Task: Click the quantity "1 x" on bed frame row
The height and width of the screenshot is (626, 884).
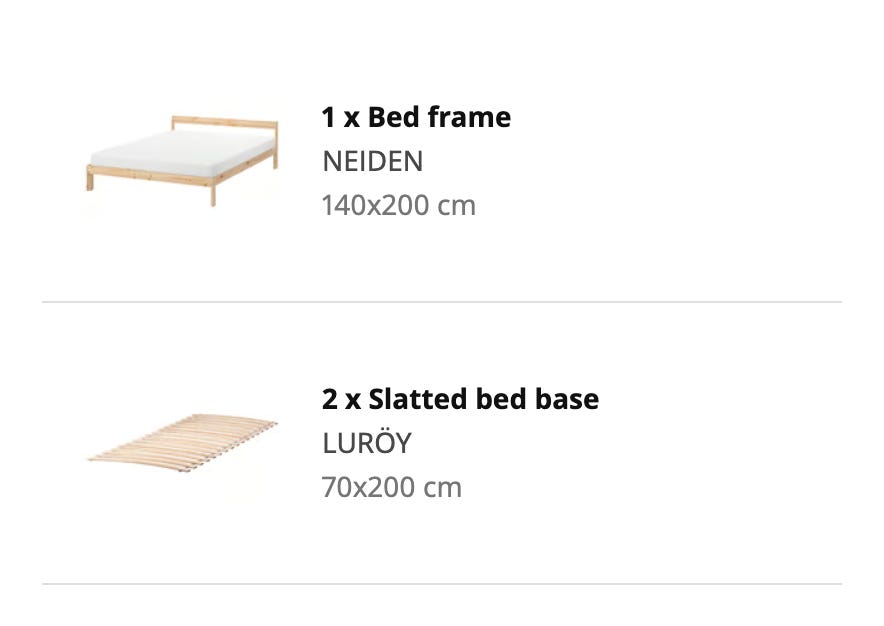Action: 341,117
